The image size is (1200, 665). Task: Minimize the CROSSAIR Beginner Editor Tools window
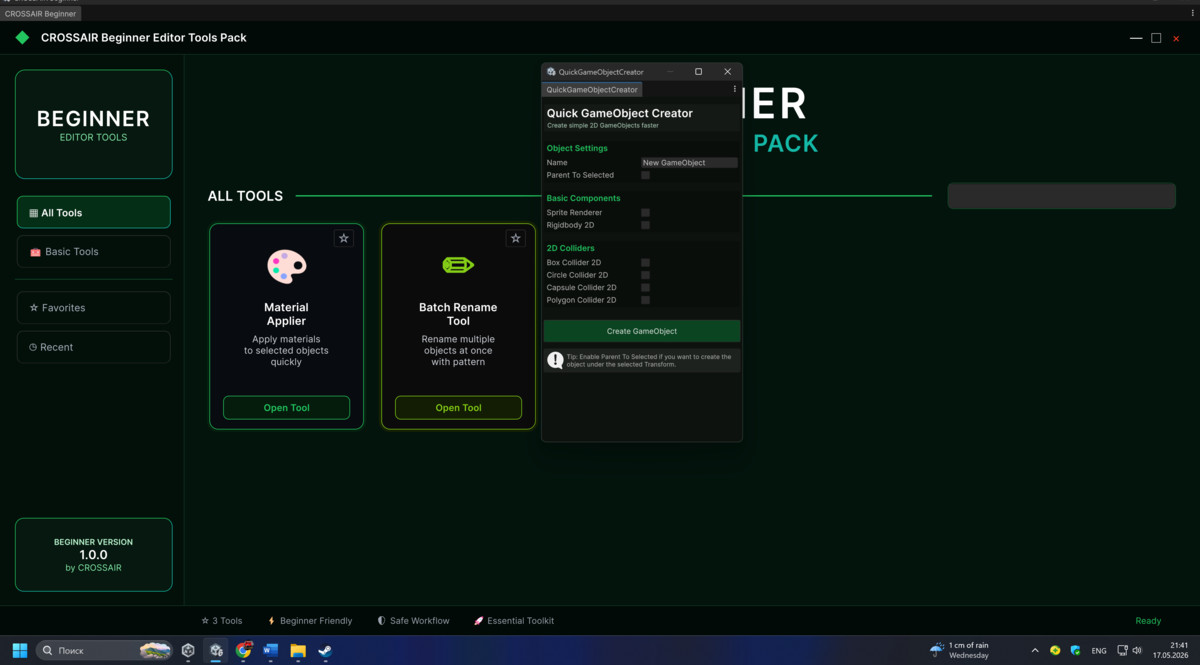pyautogui.click(x=1136, y=38)
